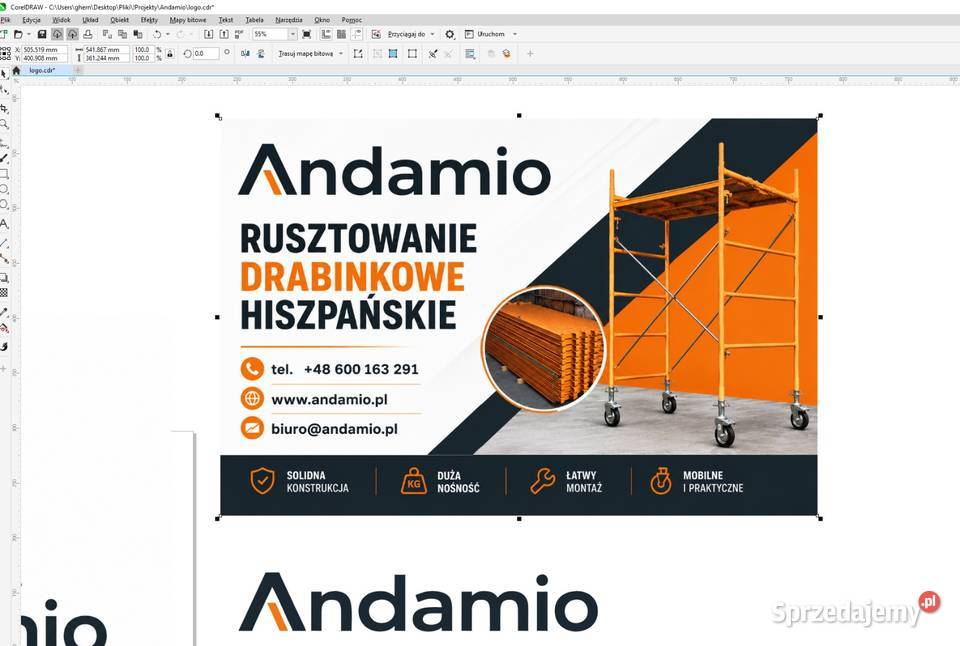The width and height of the screenshot is (960, 646).
Task: Open the Plik menu
Action: [6, 20]
